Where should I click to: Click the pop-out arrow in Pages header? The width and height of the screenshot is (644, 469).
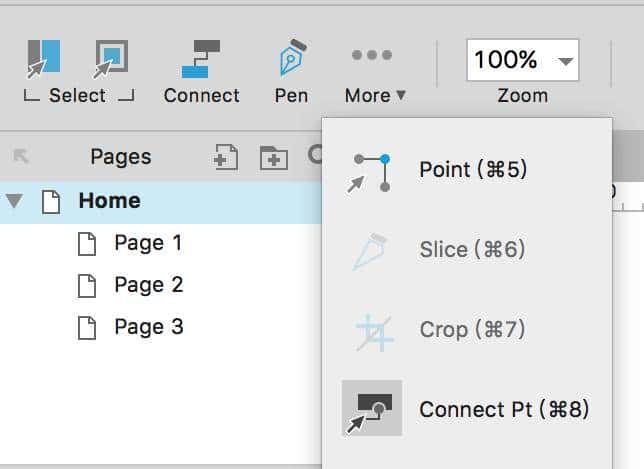[x=21, y=157]
